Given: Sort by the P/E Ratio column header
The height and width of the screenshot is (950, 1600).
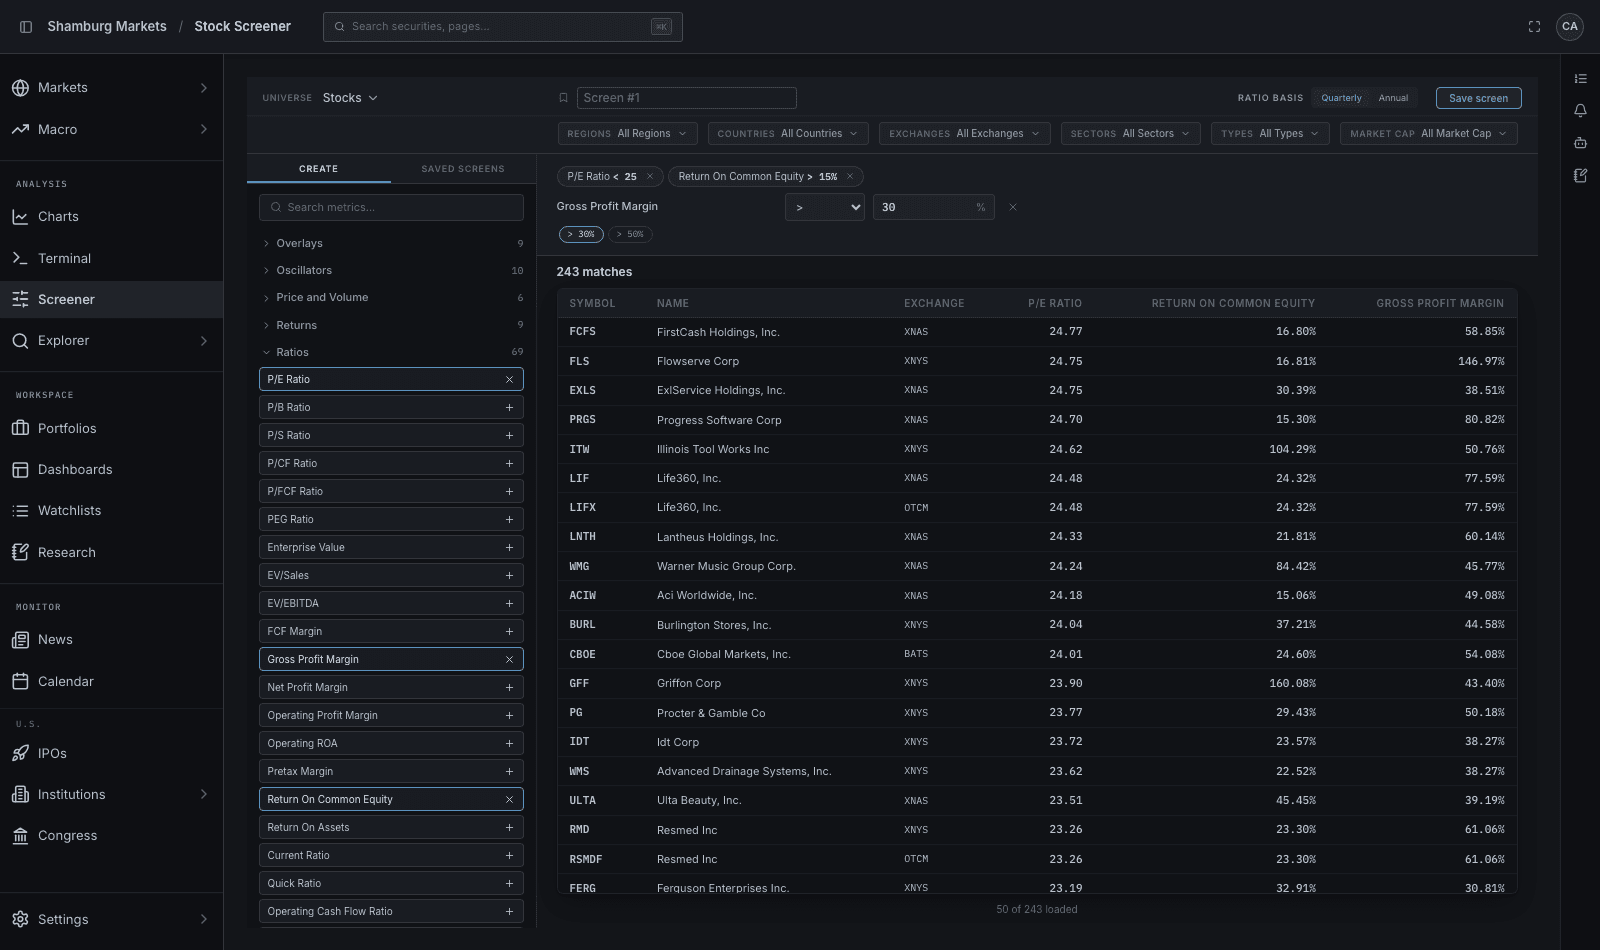Looking at the screenshot, I should [1055, 303].
